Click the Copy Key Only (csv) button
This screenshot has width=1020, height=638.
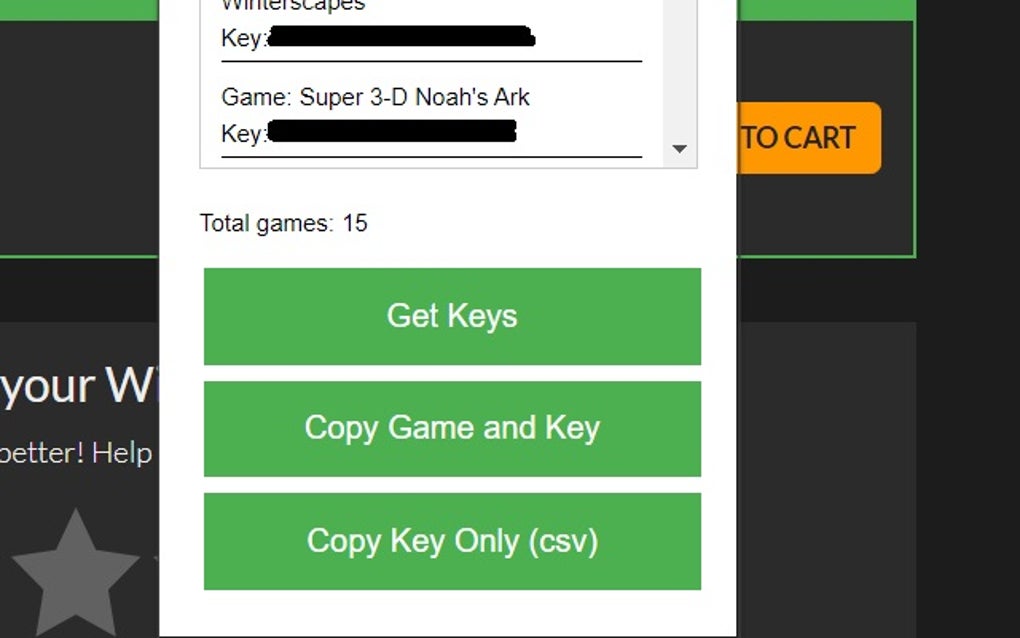pyautogui.click(x=452, y=541)
